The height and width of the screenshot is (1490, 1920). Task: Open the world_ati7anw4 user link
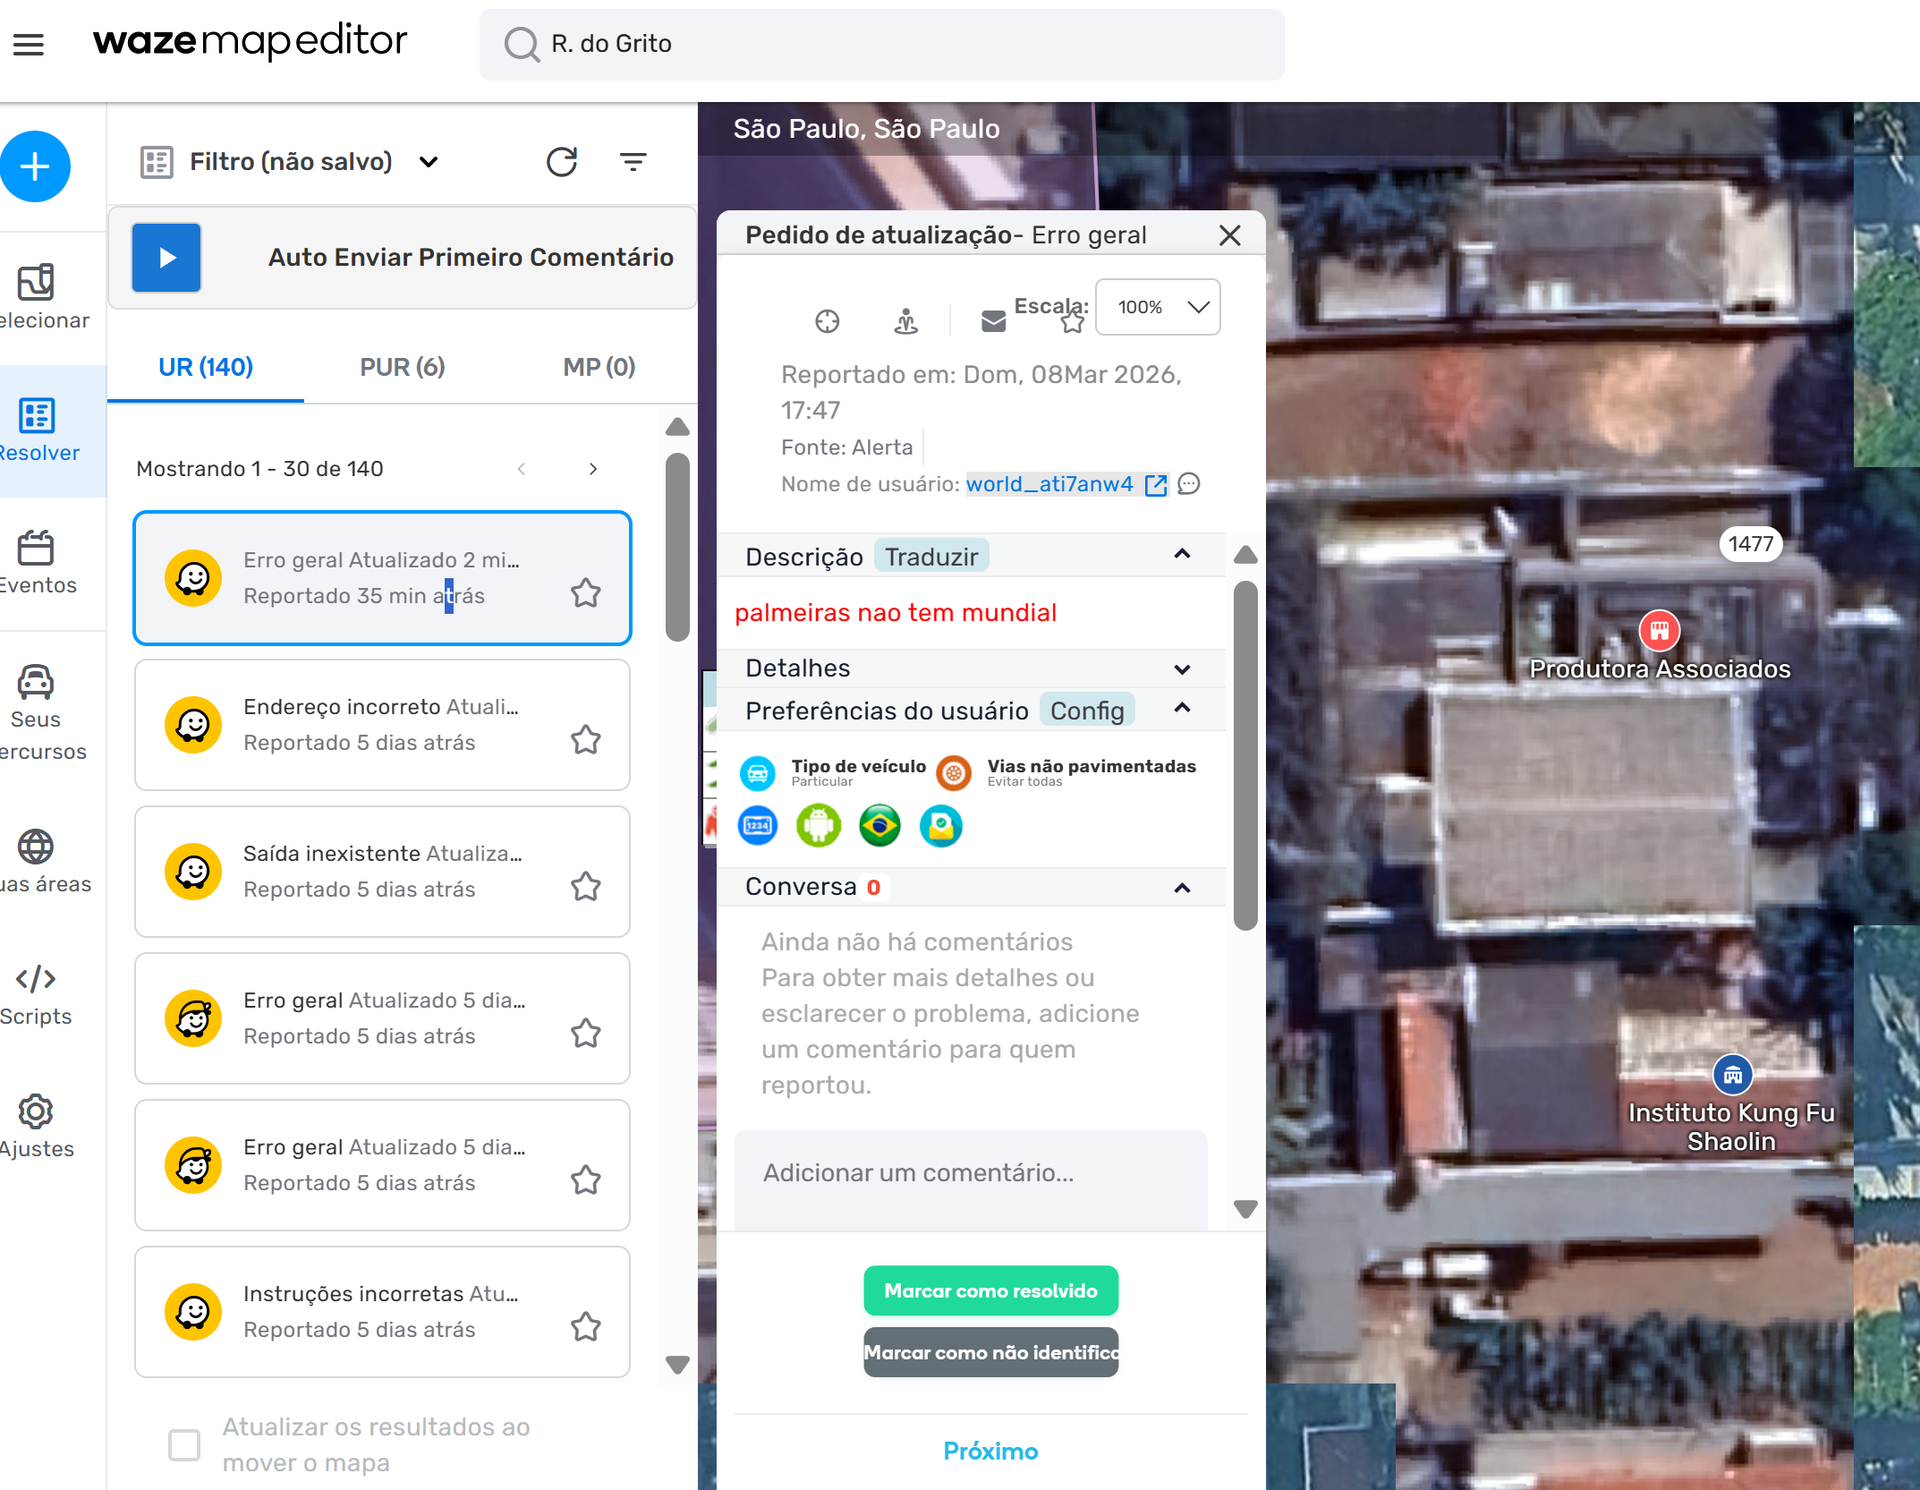click(1049, 484)
